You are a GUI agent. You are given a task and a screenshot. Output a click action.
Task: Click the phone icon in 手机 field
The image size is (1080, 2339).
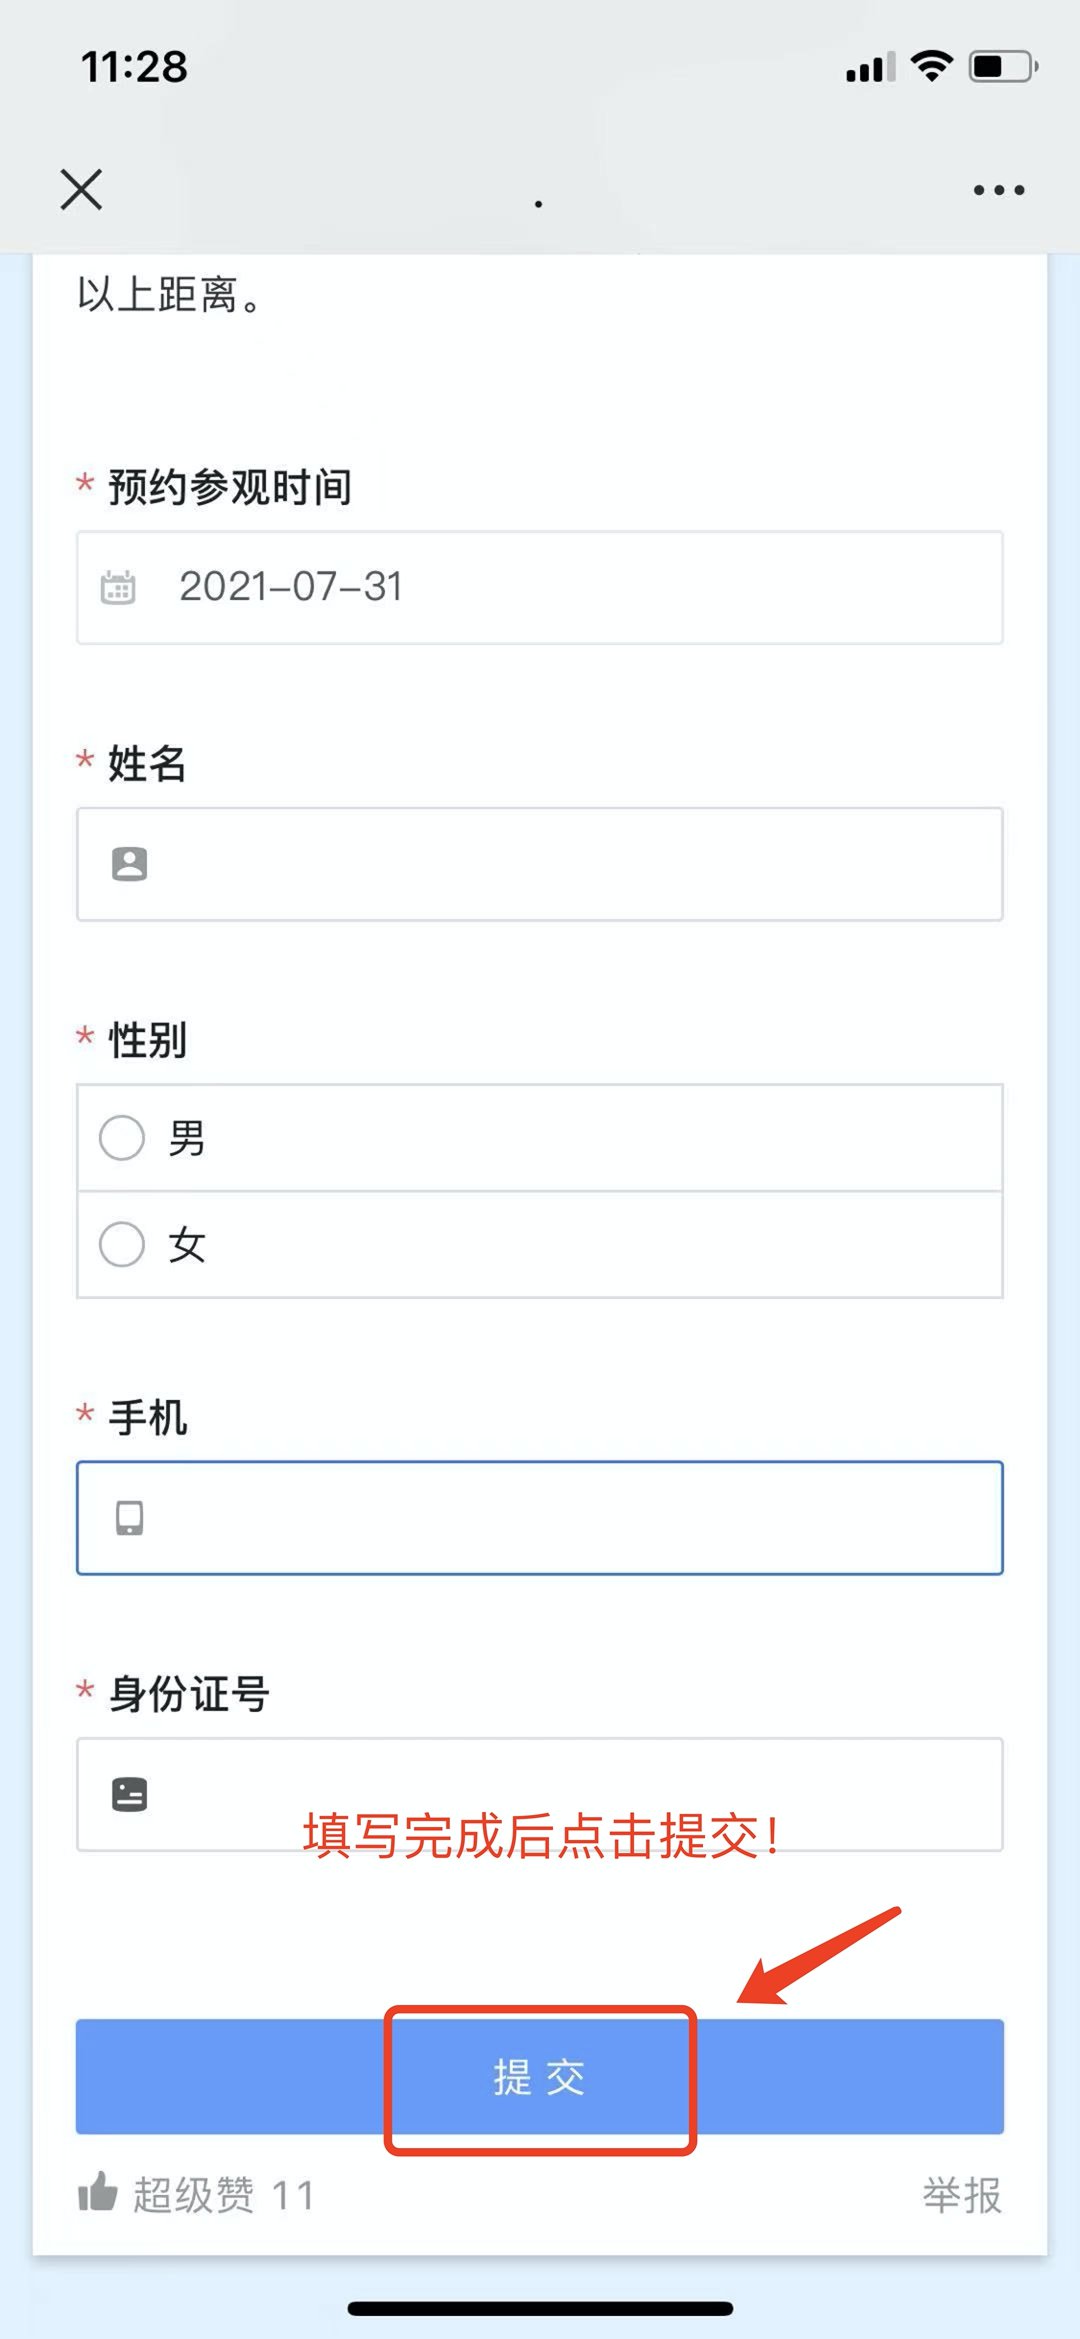click(x=129, y=1518)
